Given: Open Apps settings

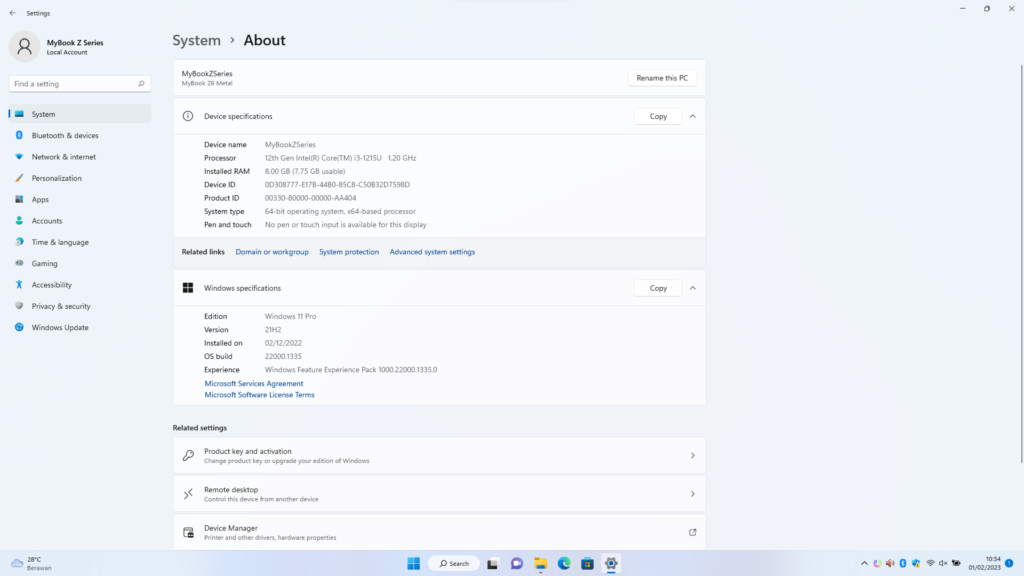Looking at the screenshot, I should (x=80, y=199).
